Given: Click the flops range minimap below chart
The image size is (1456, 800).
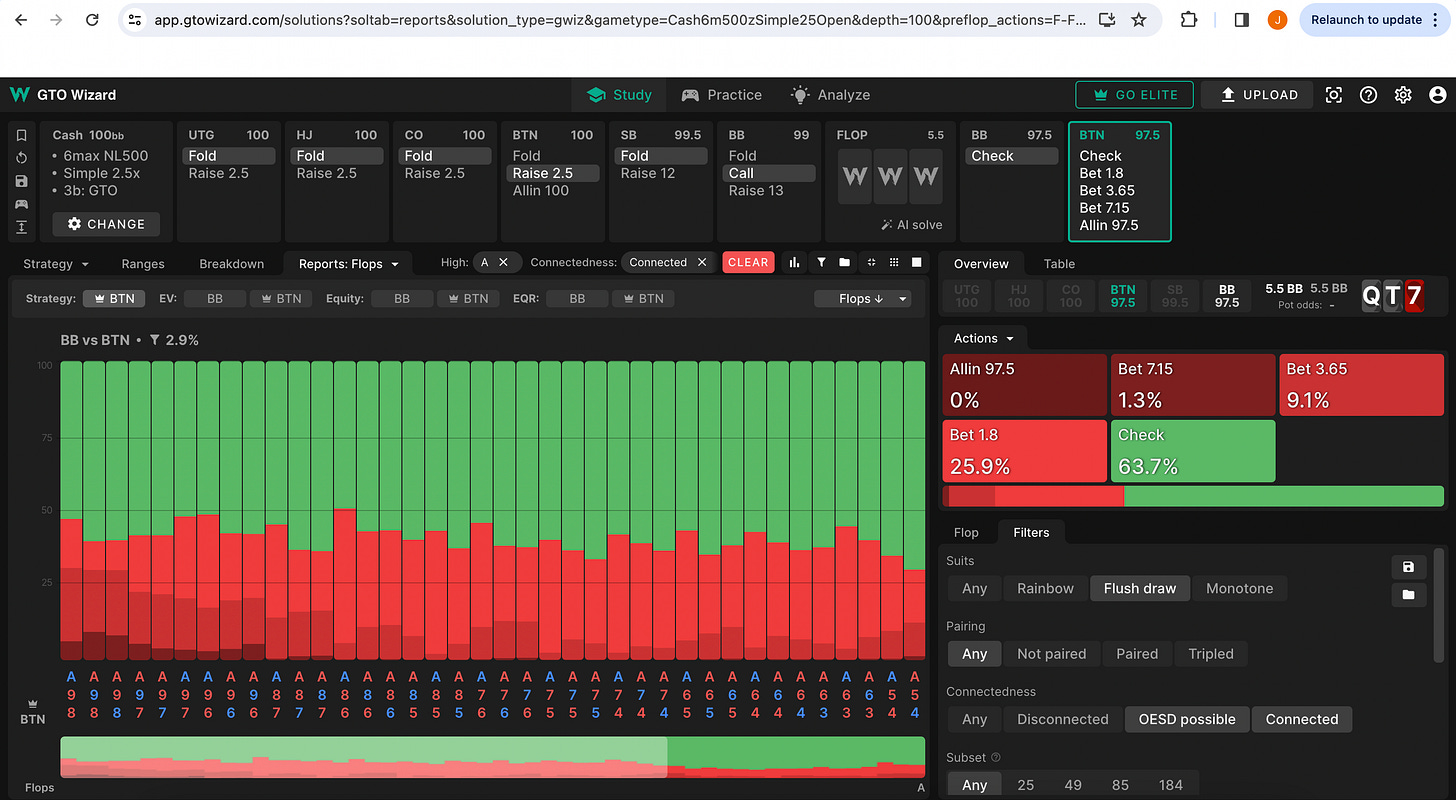Looking at the screenshot, I should pyautogui.click(x=492, y=757).
